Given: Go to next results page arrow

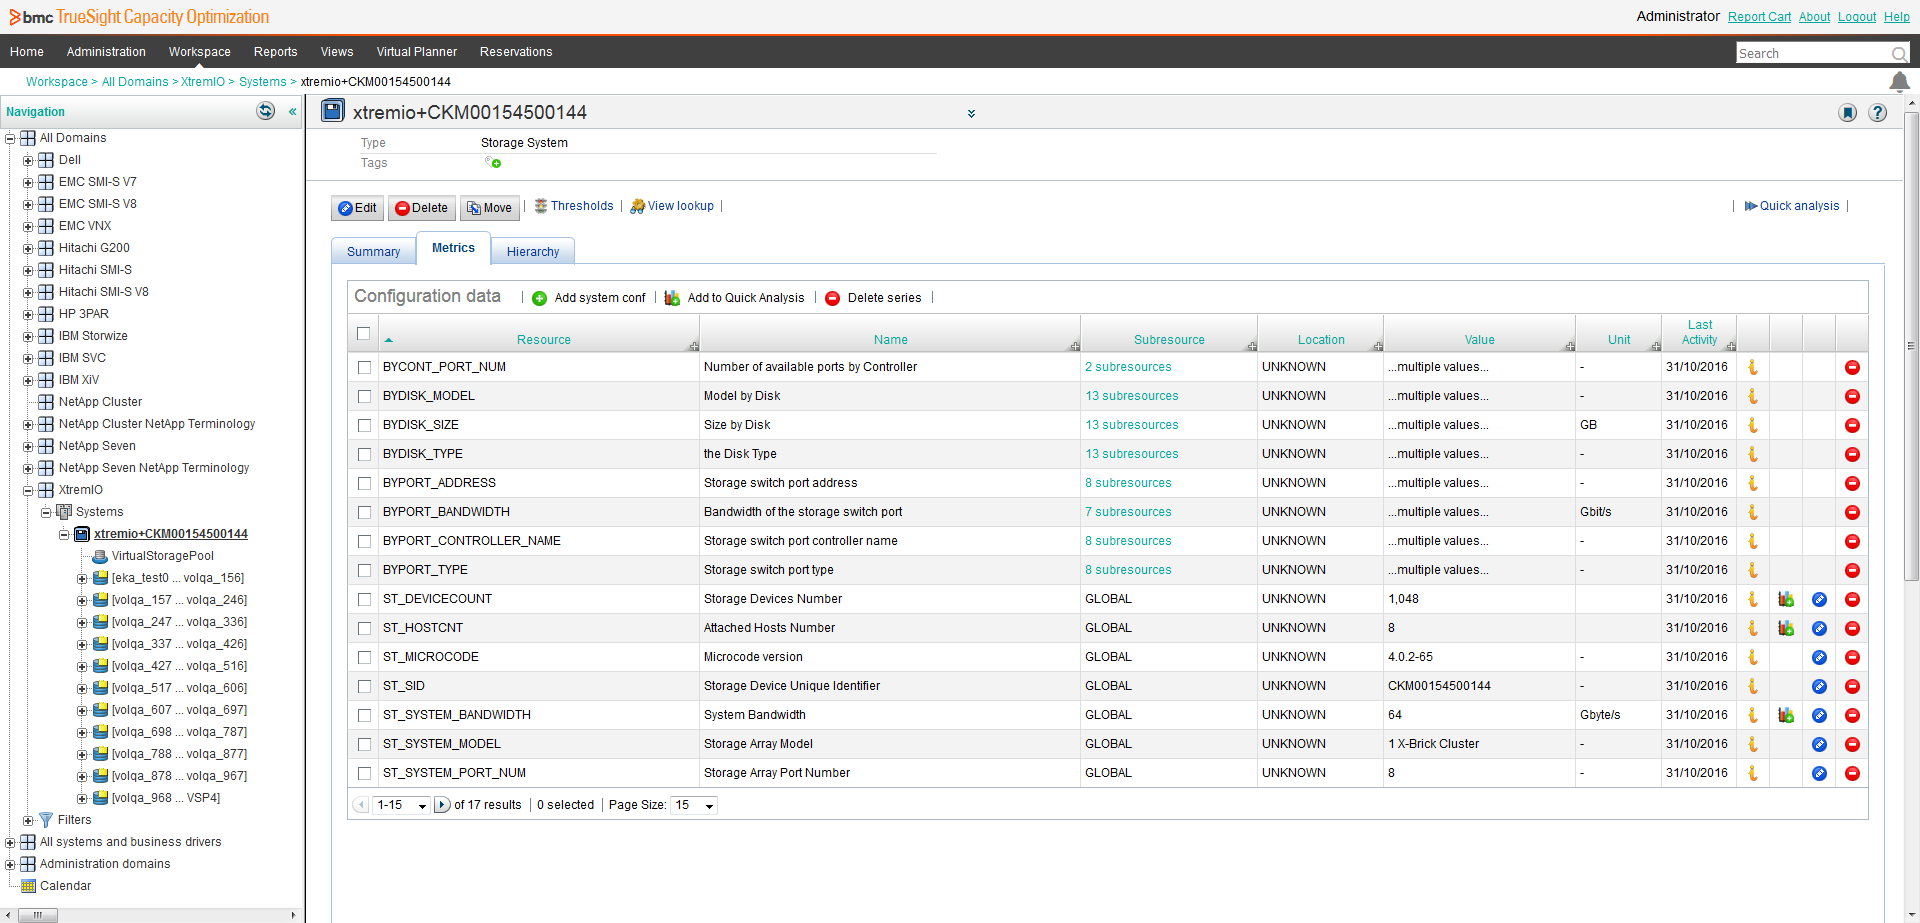Looking at the screenshot, I should 442,805.
